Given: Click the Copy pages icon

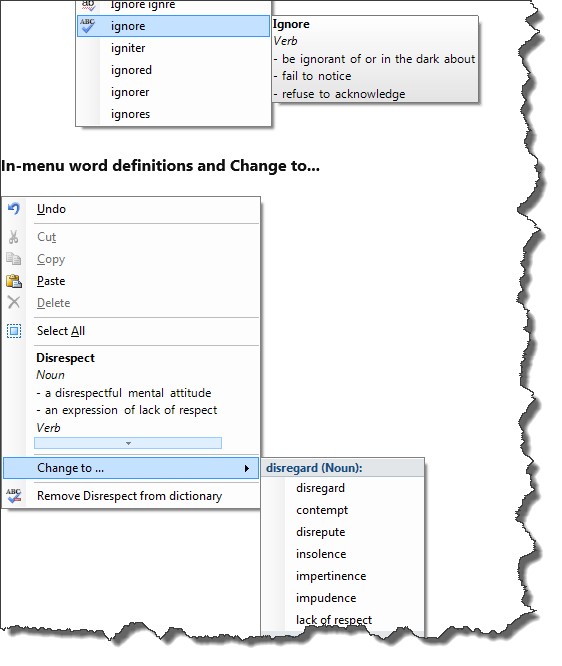Looking at the screenshot, I should pos(14,259).
